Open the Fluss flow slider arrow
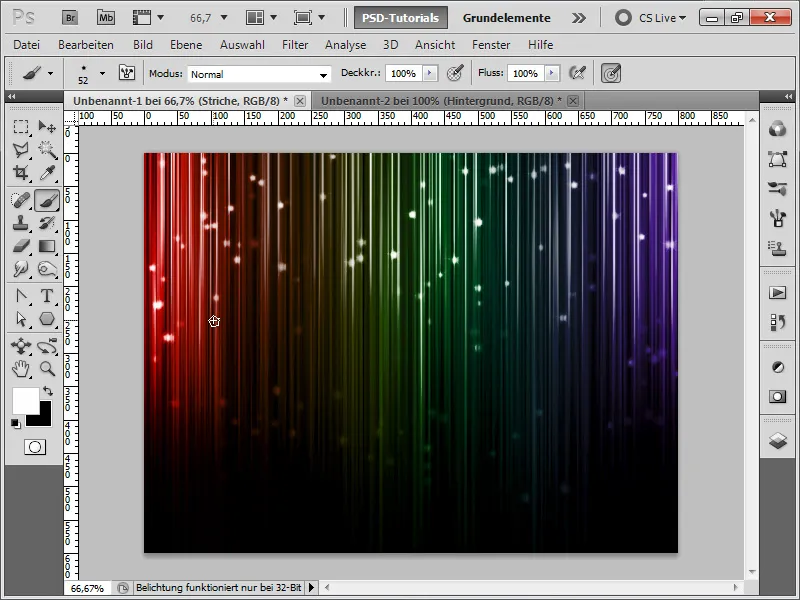The width and height of the screenshot is (800, 600). [x=552, y=73]
